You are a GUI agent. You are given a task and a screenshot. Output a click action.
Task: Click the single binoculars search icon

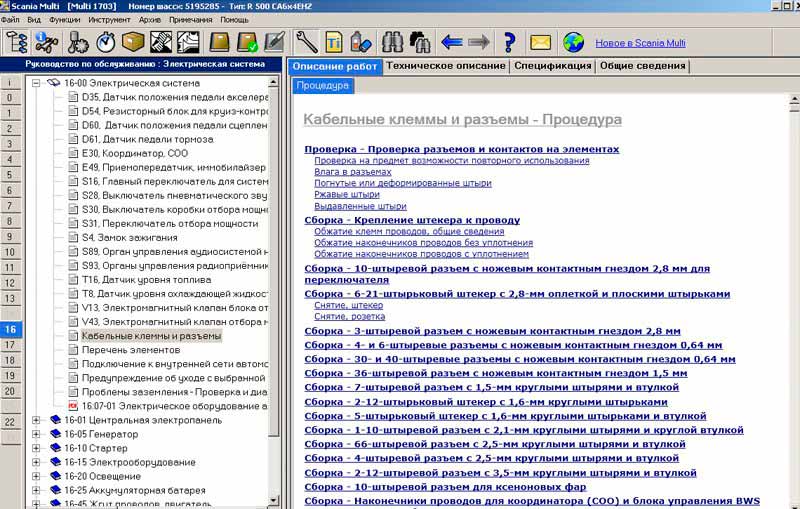point(392,42)
